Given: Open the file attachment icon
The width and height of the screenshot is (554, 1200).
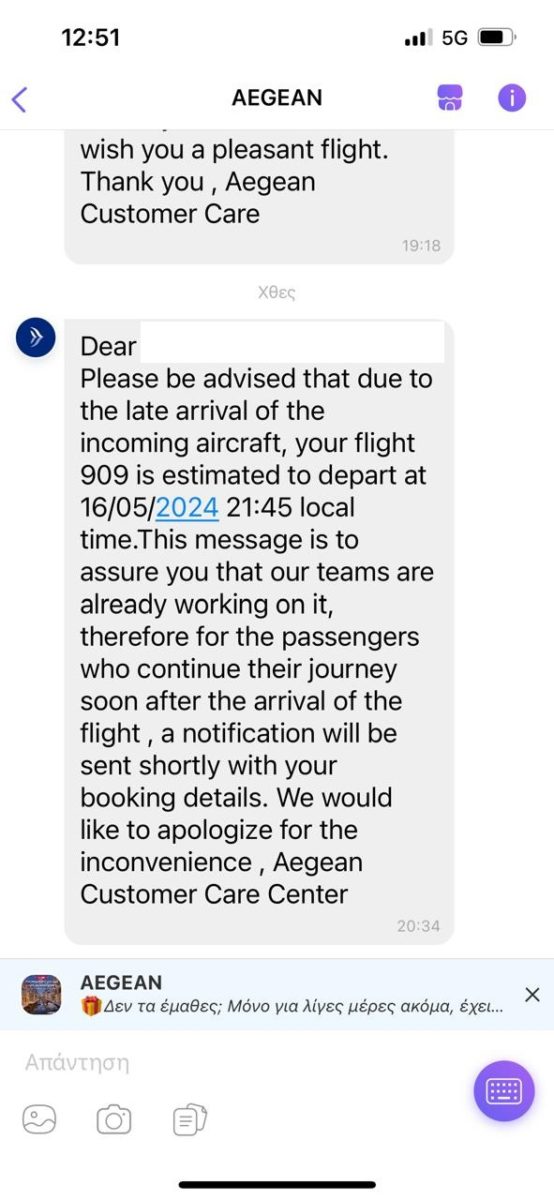Looking at the screenshot, I should [x=189, y=1120].
